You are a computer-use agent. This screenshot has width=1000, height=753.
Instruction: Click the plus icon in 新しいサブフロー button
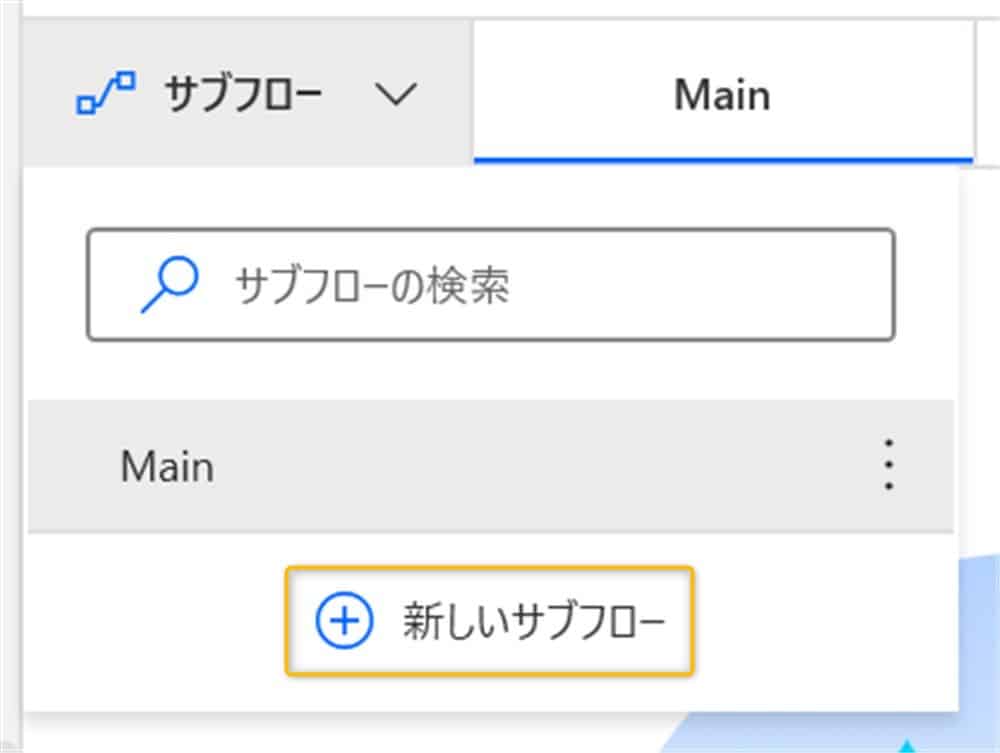pos(344,622)
